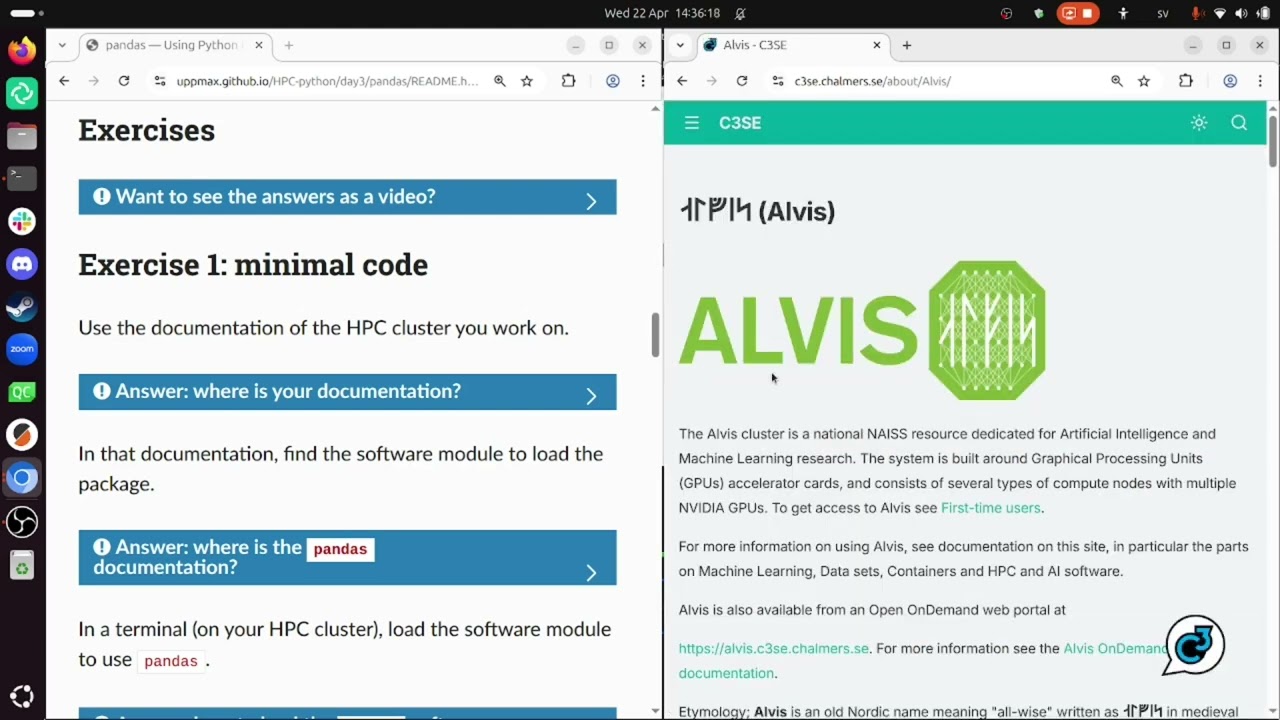Image resolution: width=1280 pixels, height=720 pixels.
Task: Click the c3se.chalmers.se/about/Alvis/ address bar
Action: (x=872, y=81)
